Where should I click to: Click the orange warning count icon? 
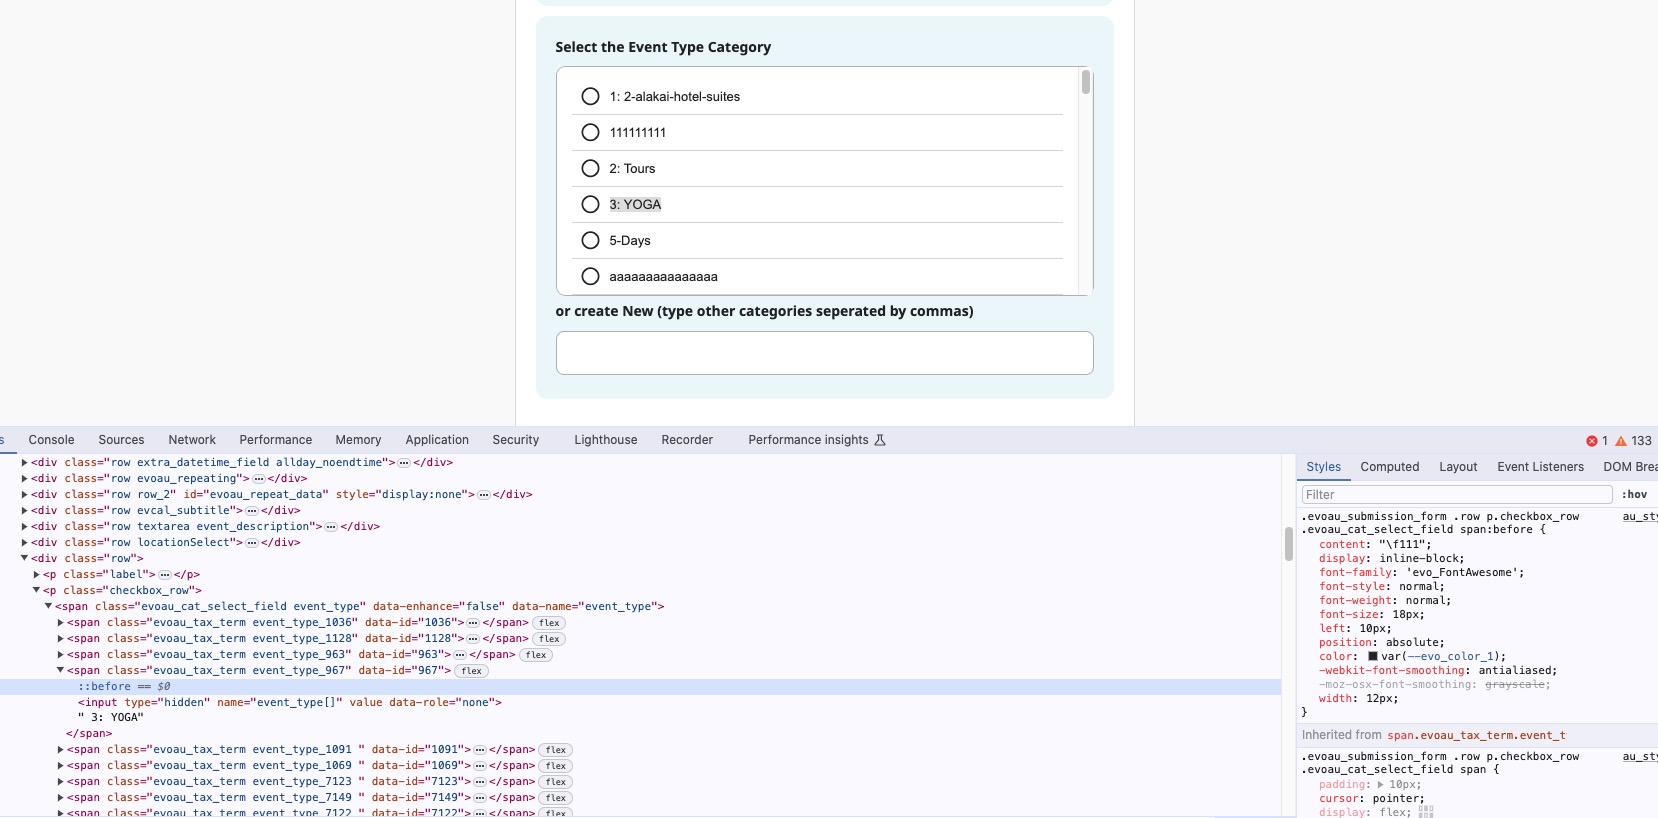1621,441
